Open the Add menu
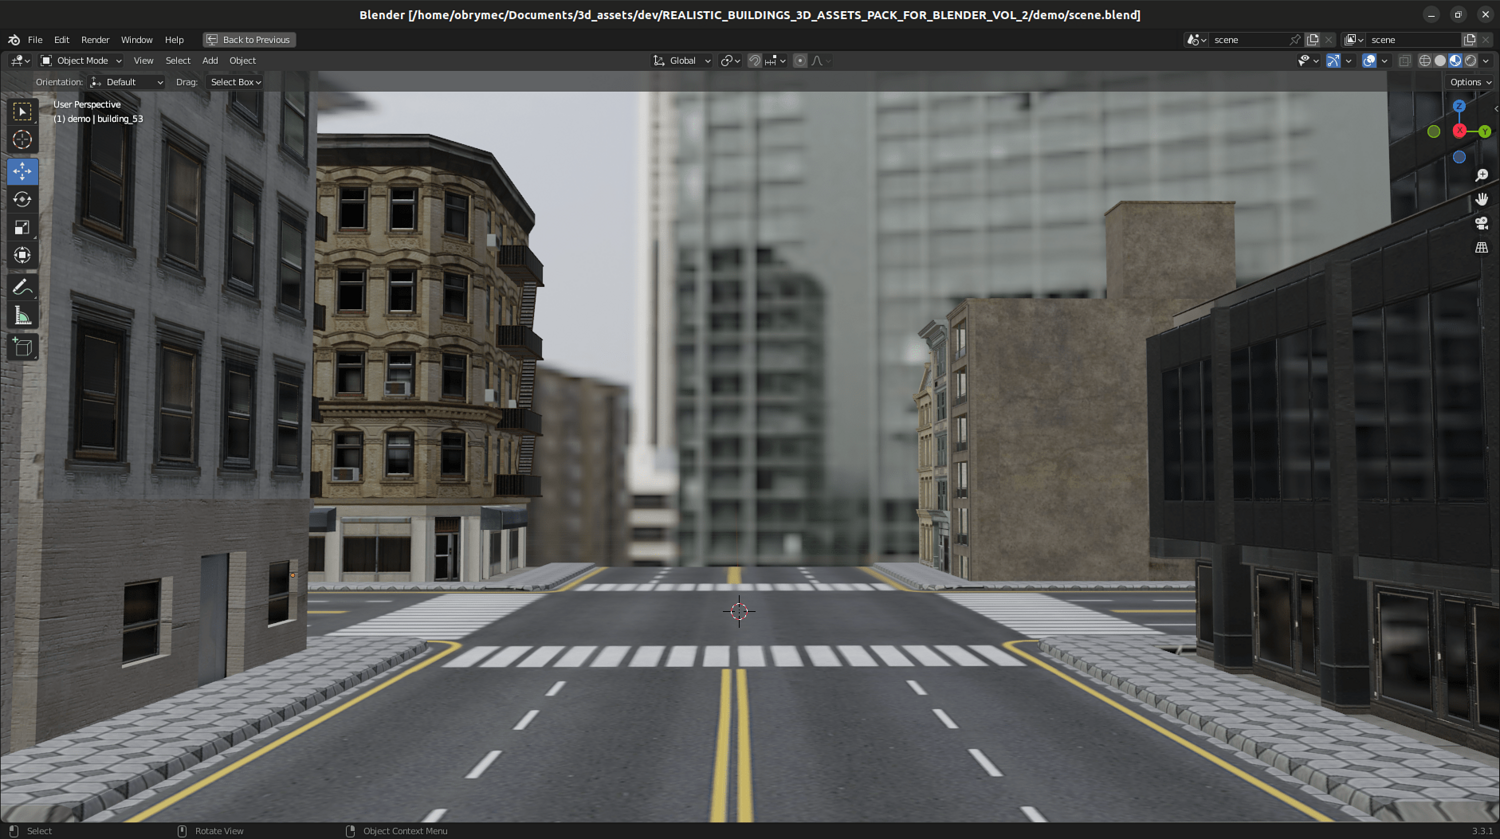The height and width of the screenshot is (839, 1500). coord(210,61)
